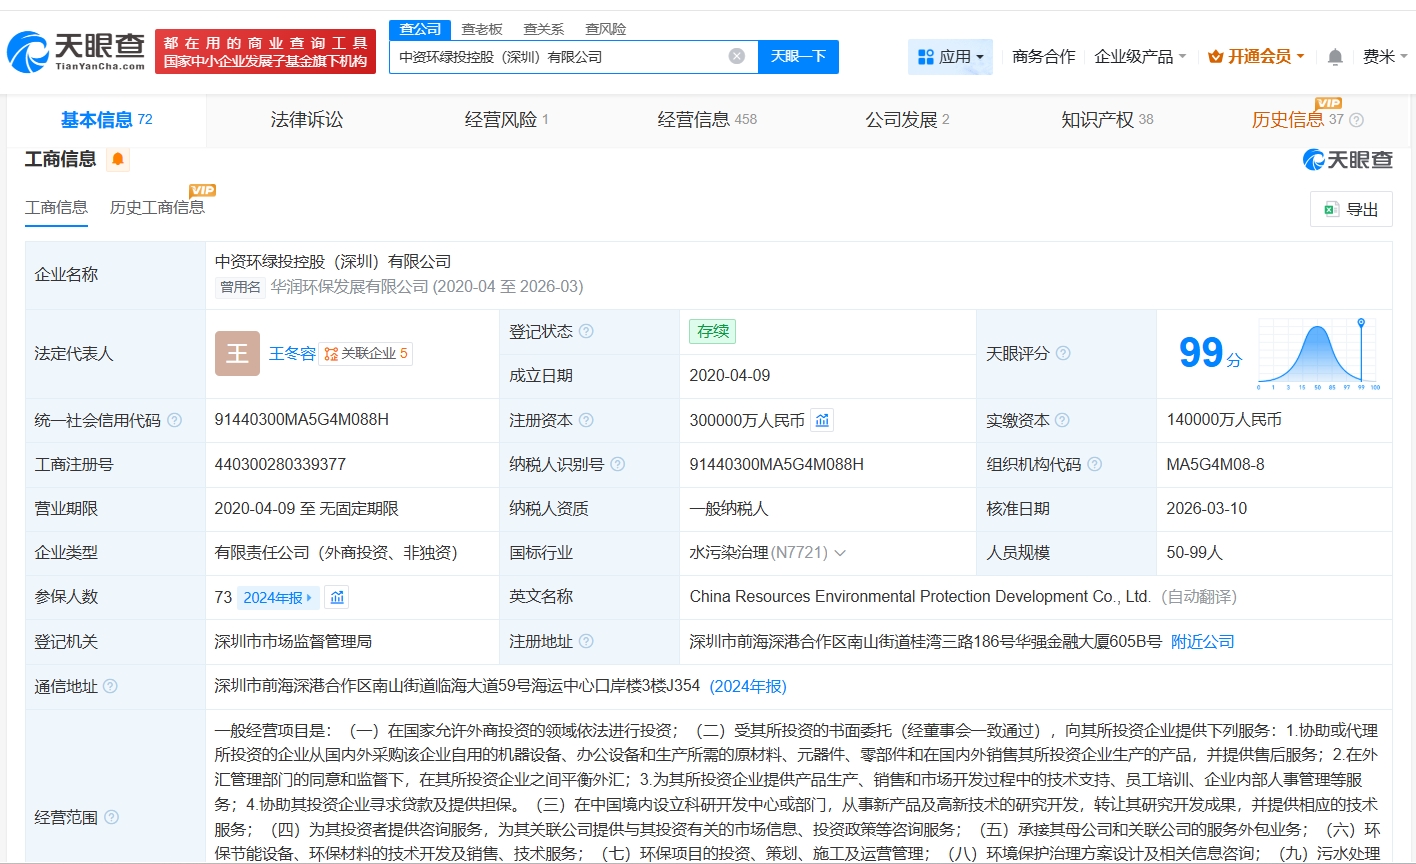Clear the search box with X icon
This screenshot has height=864, width=1416.
737,56
